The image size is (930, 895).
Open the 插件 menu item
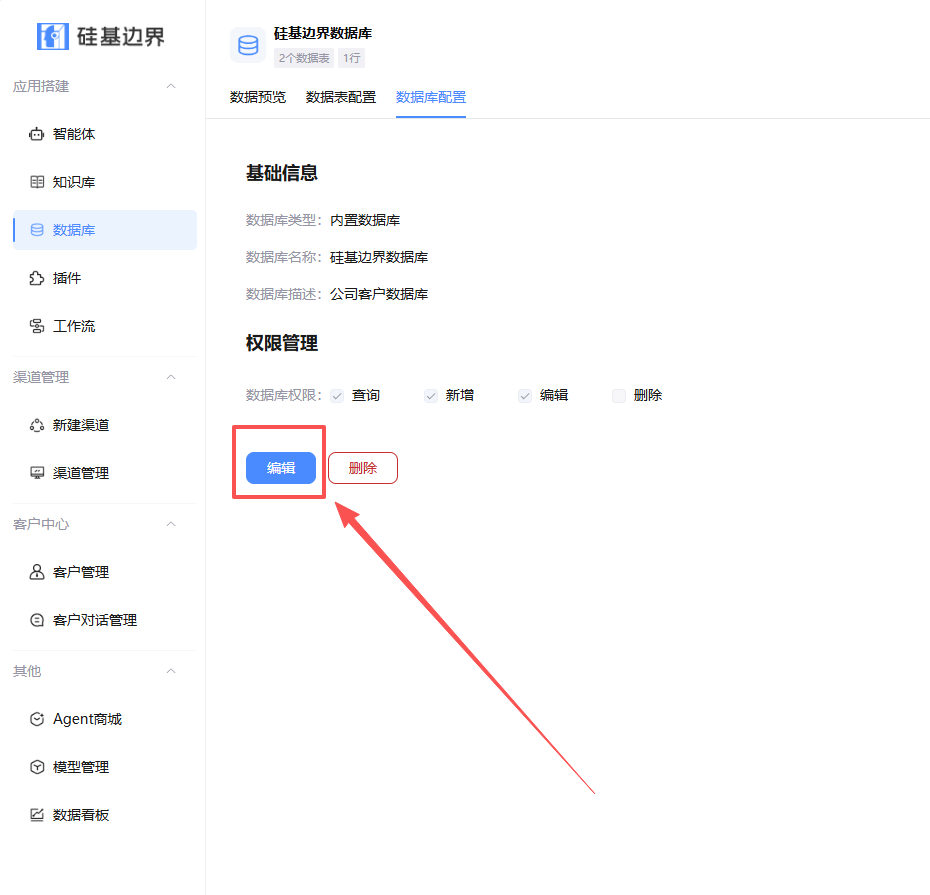pyautogui.click(x=105, y=278)
